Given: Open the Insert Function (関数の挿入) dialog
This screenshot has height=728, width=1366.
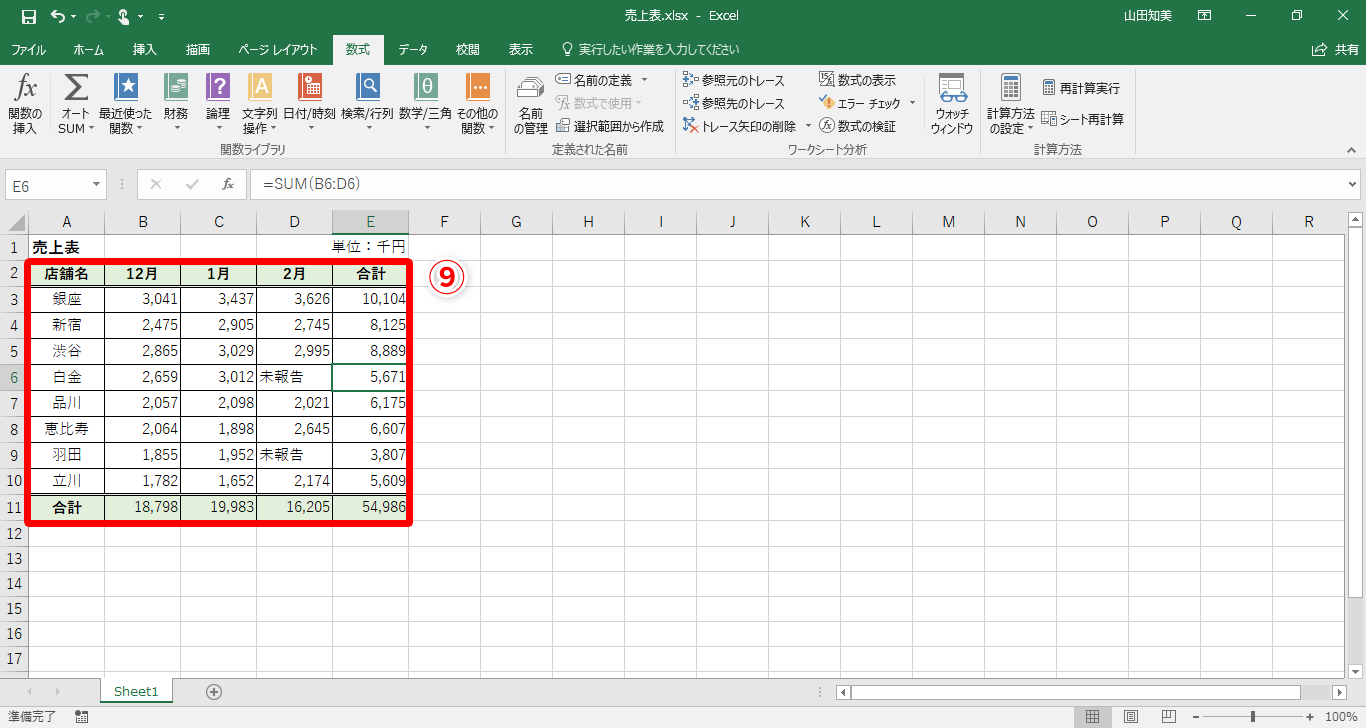Looking at the screenshot, I should click(x=25, y=104).
